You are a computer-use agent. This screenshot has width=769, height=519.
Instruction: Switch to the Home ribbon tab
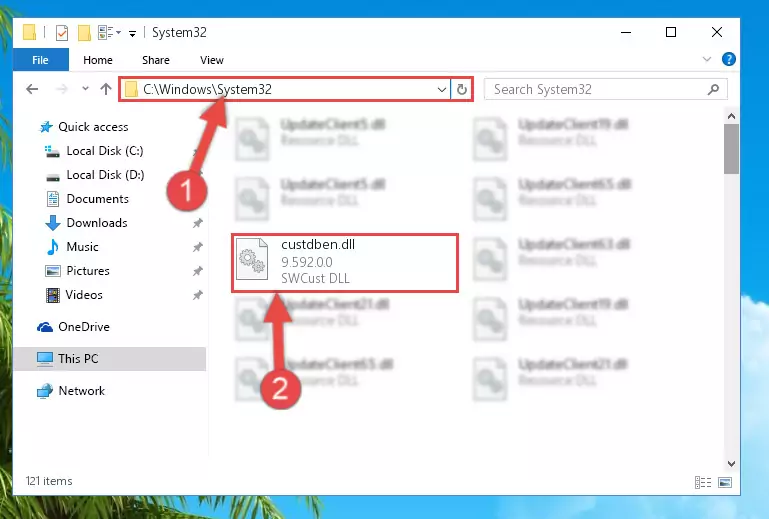[98, 60]
